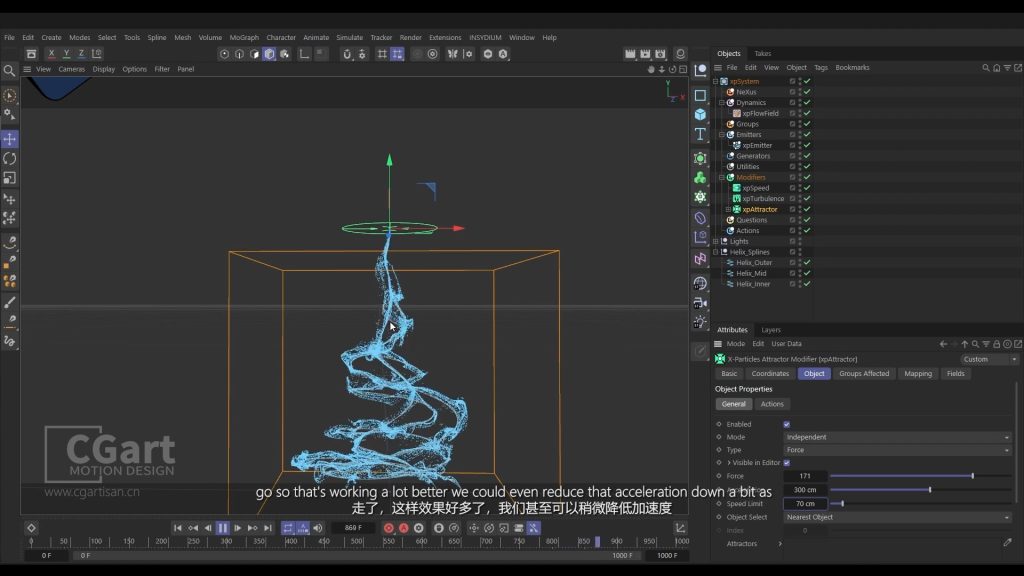Click the Live Selection tool icon

[10, 96]
